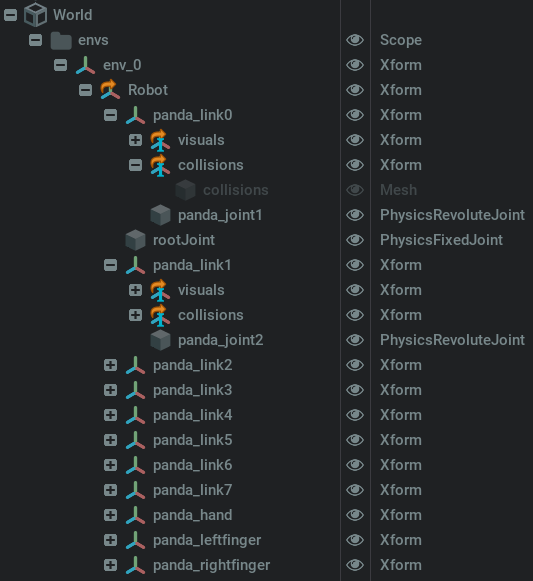Expand visuals under panda_link1
The image size is (533, 581).
(135, 290)
